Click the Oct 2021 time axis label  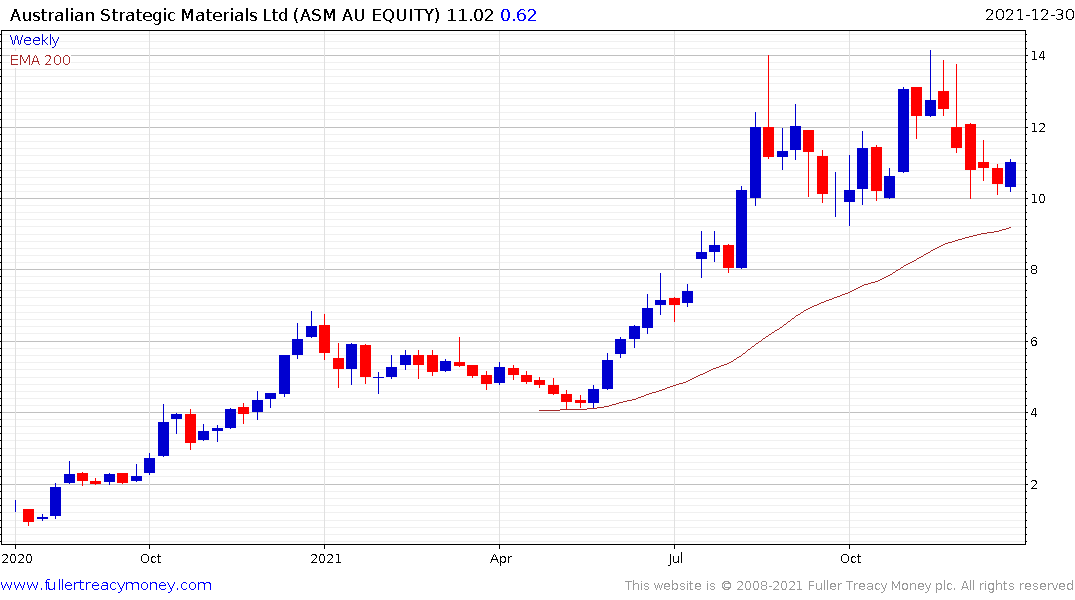[850, 558]
